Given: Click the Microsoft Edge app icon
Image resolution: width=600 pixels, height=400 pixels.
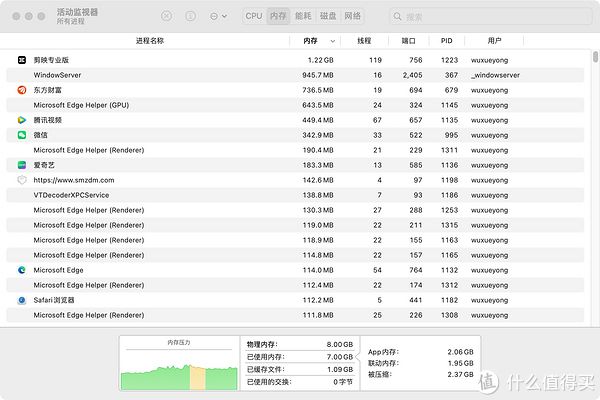Looking at the screenshot, I should [x=22, y=270].
